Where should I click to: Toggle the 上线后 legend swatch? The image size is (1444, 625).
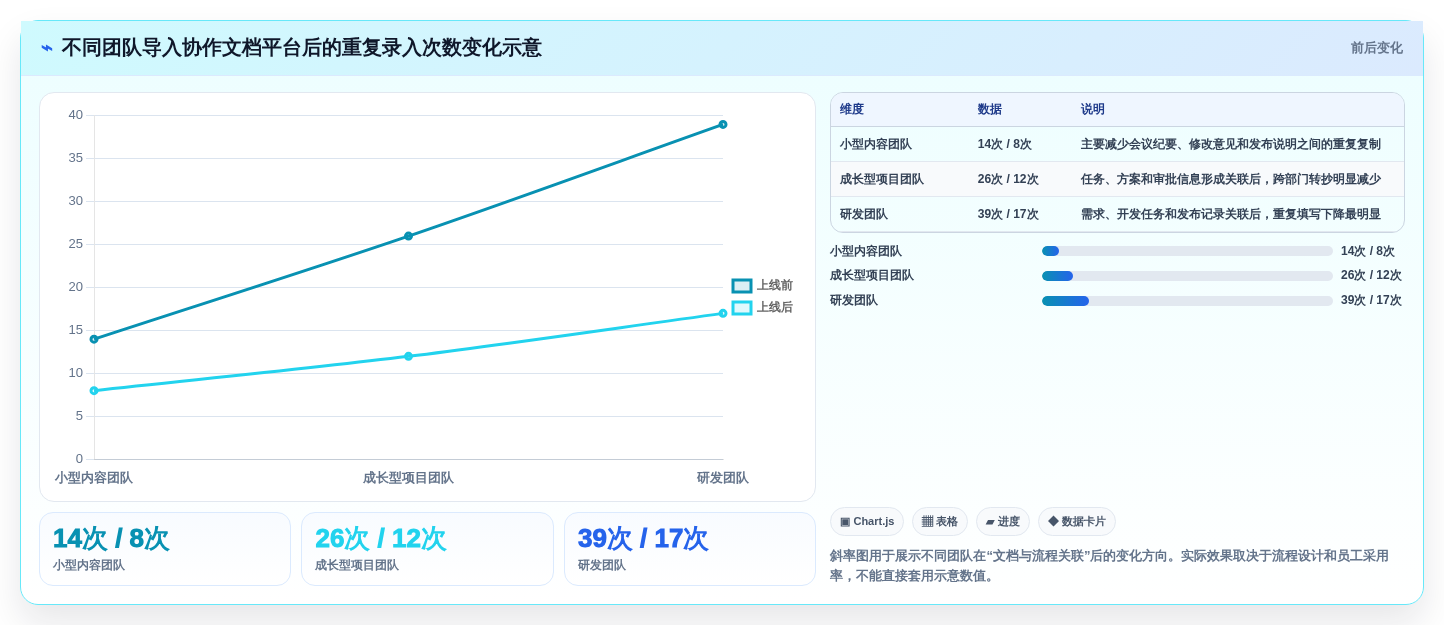pyautogui.click(x=741, y=308)
